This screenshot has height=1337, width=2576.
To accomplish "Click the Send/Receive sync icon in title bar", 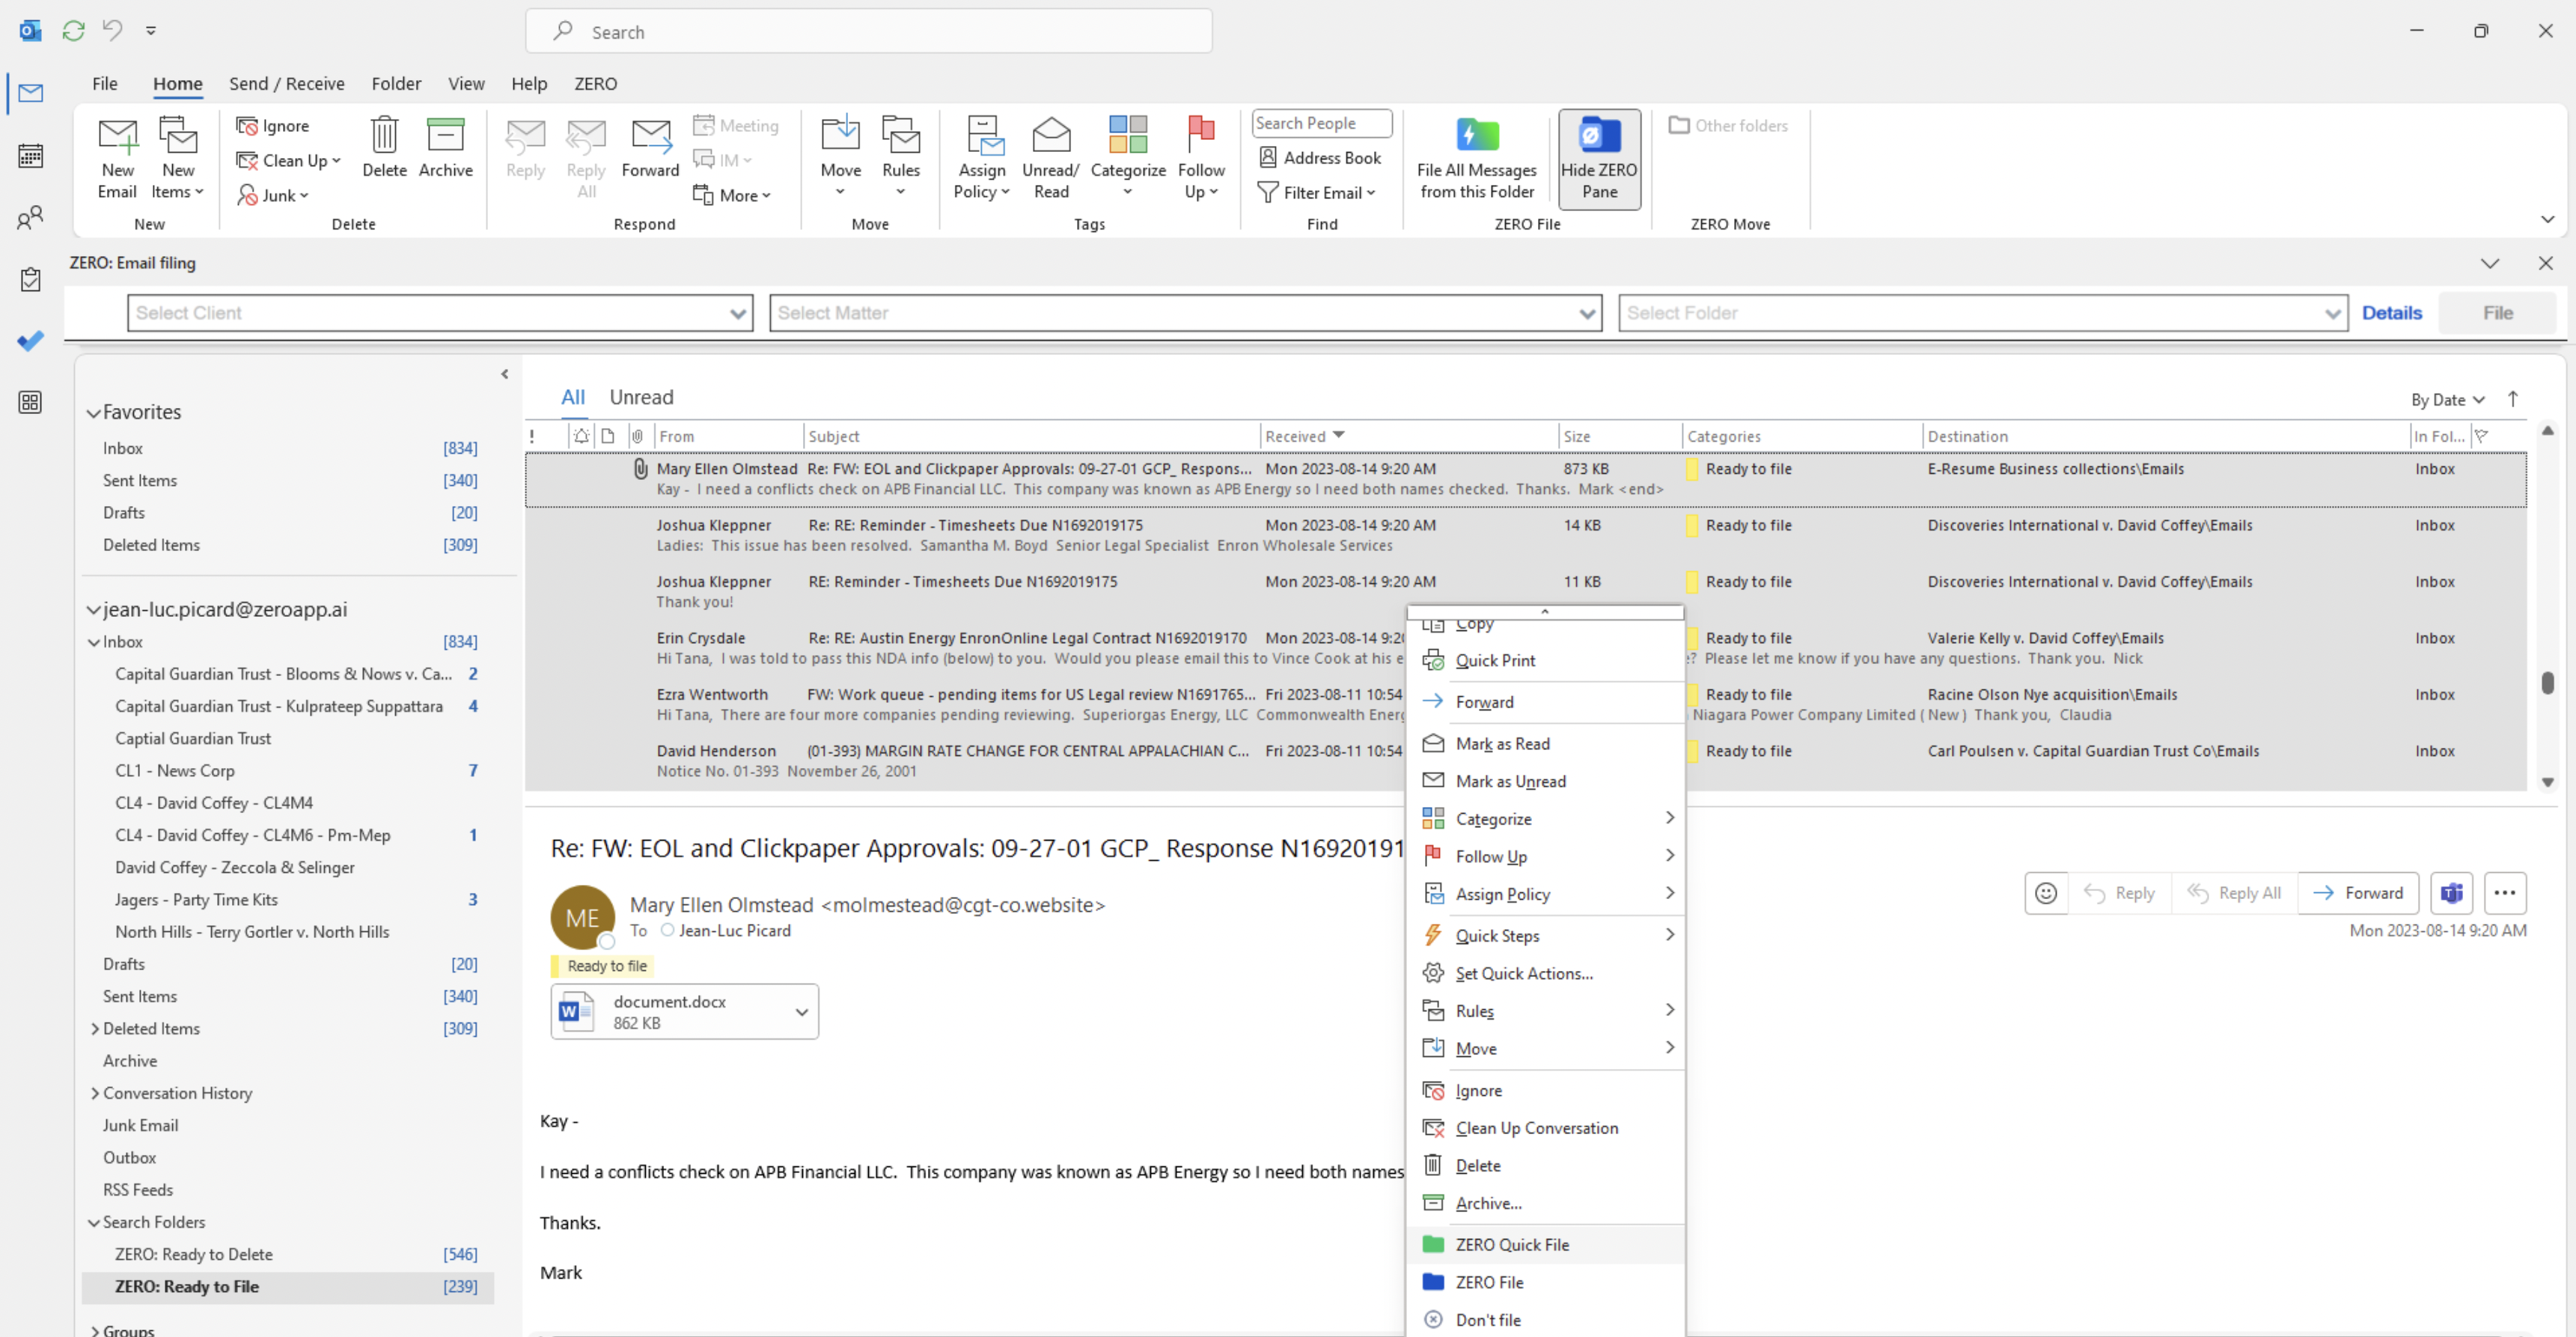I will point(73,31).
